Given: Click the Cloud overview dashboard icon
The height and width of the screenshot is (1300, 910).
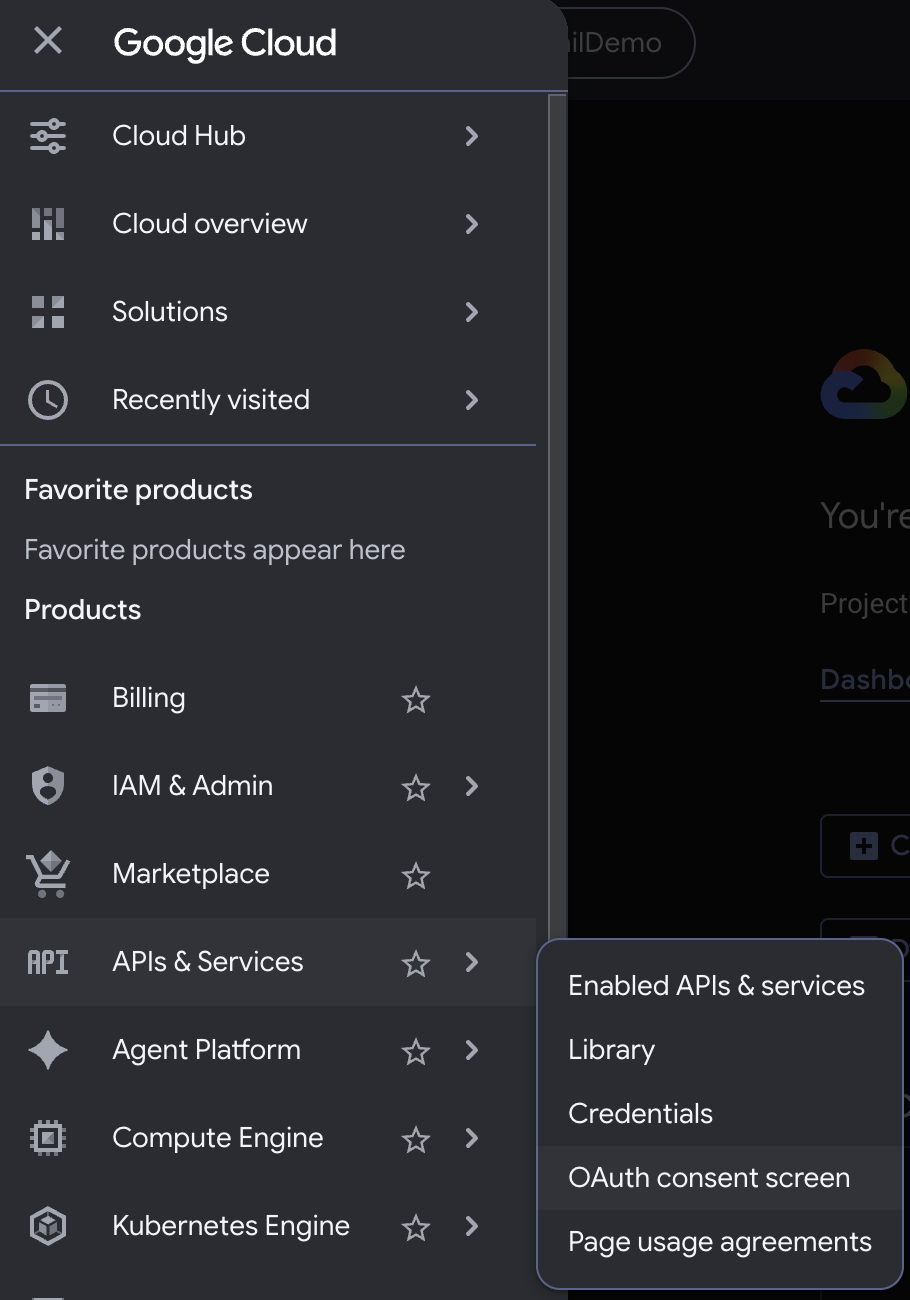Looking at the screenshot, I should [48, 224].
